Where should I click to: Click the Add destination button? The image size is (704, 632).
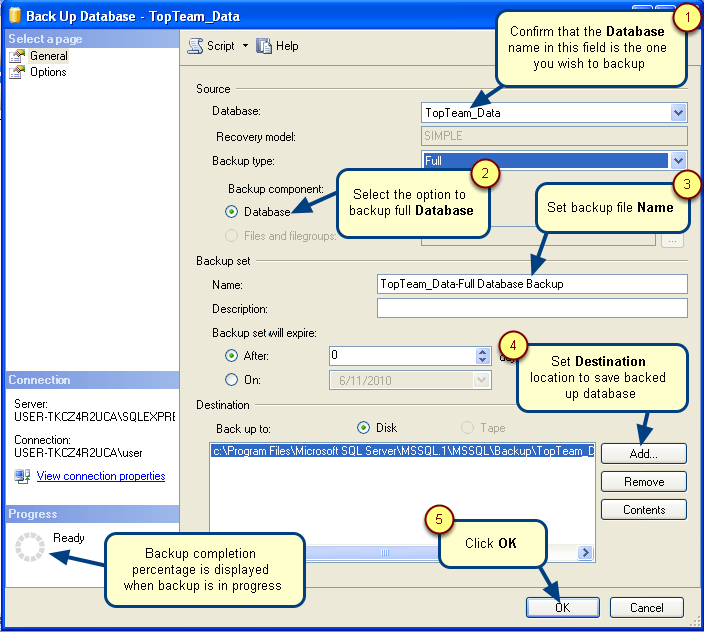(643, 454)
